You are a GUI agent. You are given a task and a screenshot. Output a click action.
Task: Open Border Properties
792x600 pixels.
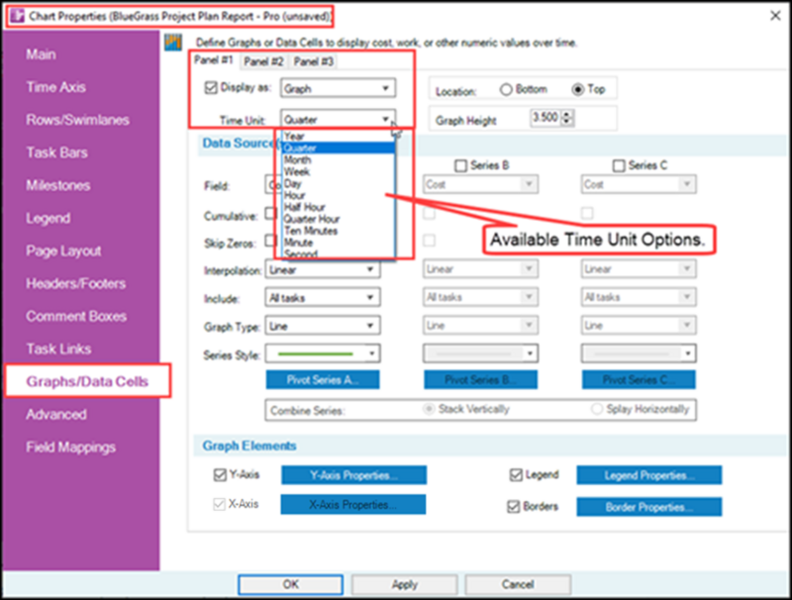coord(650,507)
